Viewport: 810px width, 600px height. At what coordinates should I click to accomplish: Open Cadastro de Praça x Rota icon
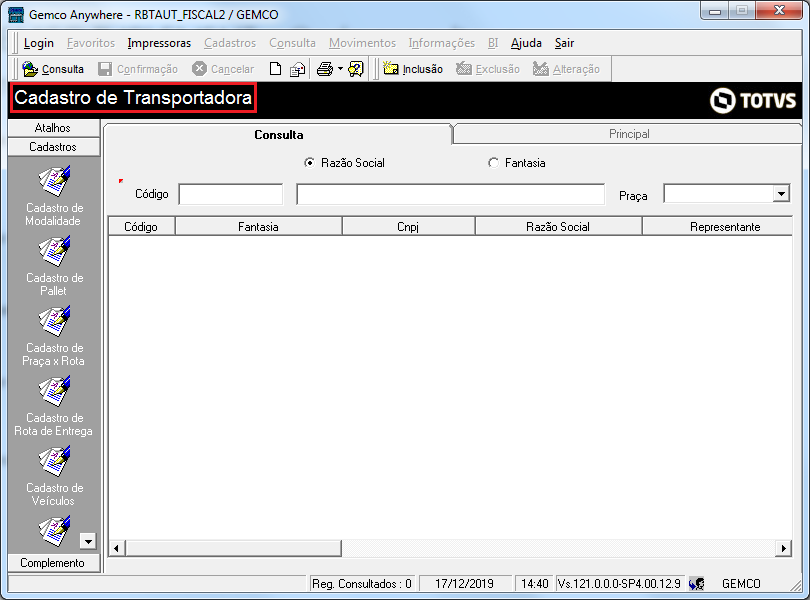(x=54, y=321)
